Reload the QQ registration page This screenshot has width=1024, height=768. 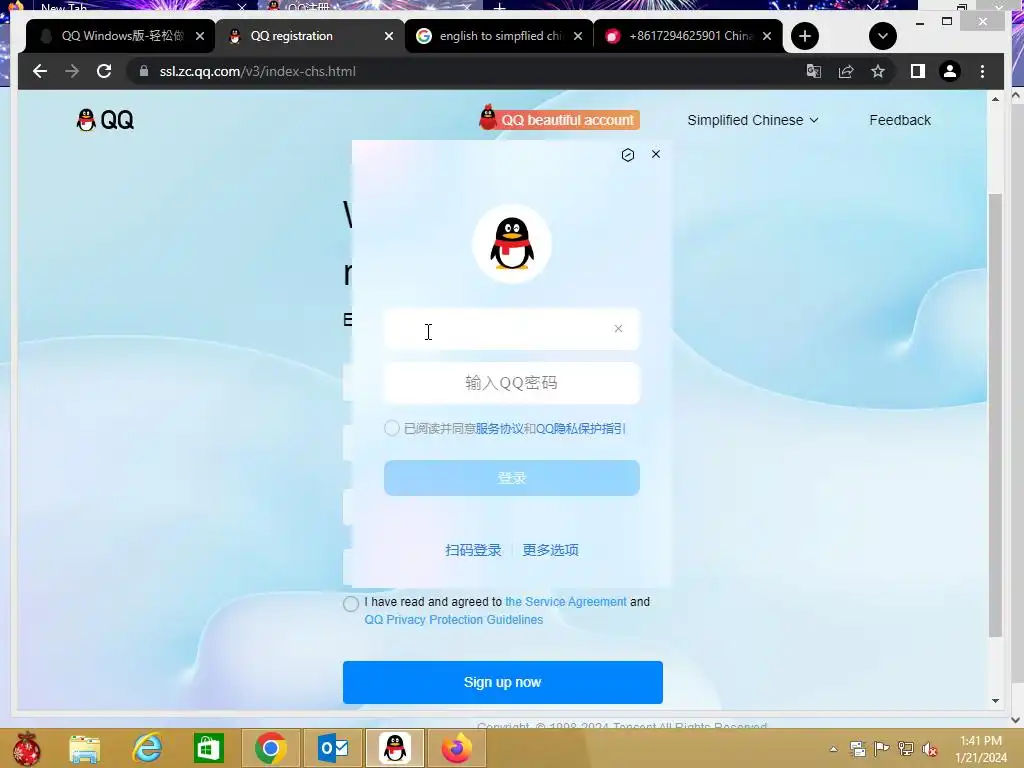(x=104, y=71)
